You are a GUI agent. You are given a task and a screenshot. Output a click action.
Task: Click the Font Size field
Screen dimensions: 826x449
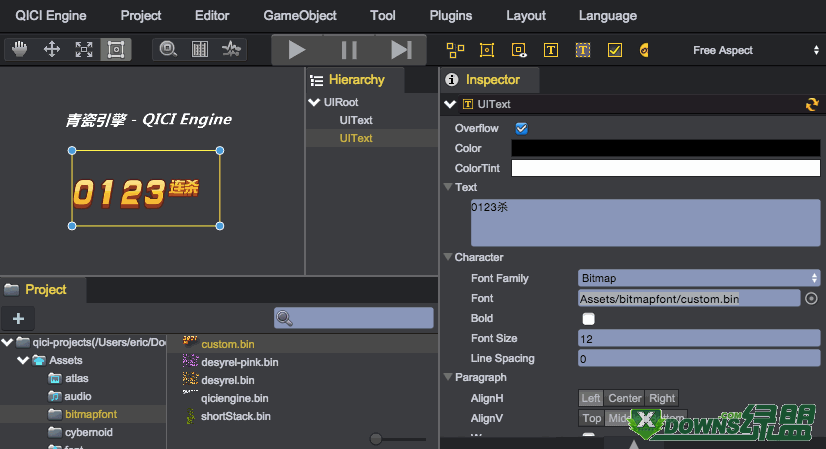699,338
